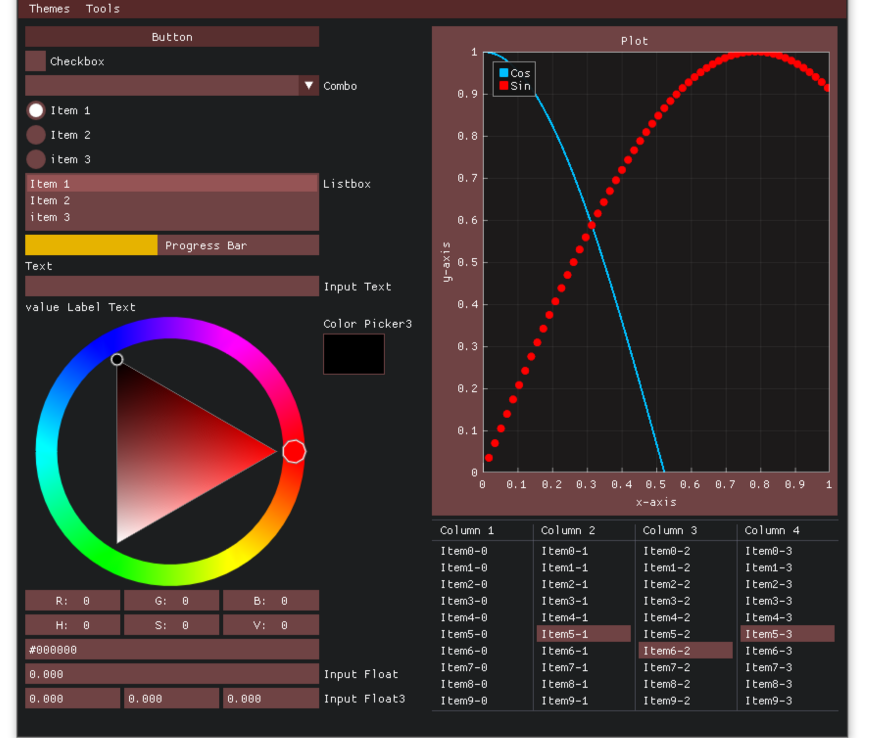Screen dimensions: 875x738
Task: Select Item 2 in the listbox
Action: [171, 201]
